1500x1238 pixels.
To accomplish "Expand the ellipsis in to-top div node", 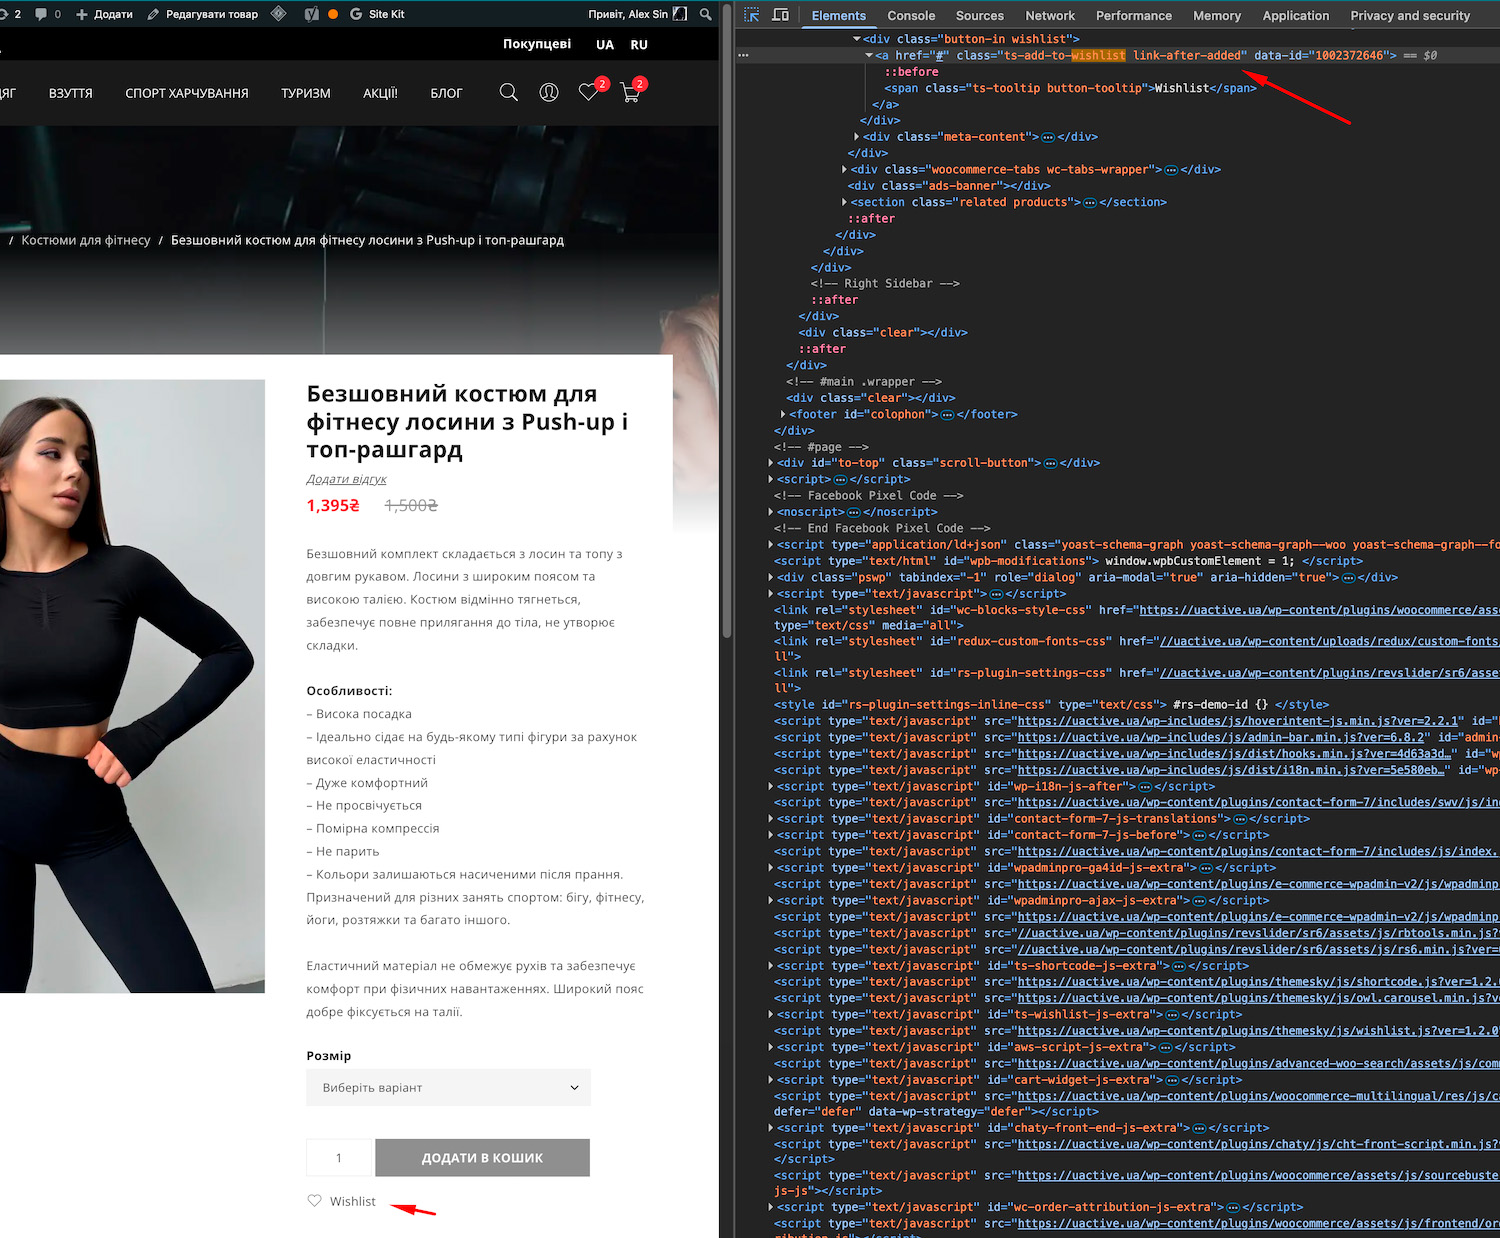I will [1050, 464].
